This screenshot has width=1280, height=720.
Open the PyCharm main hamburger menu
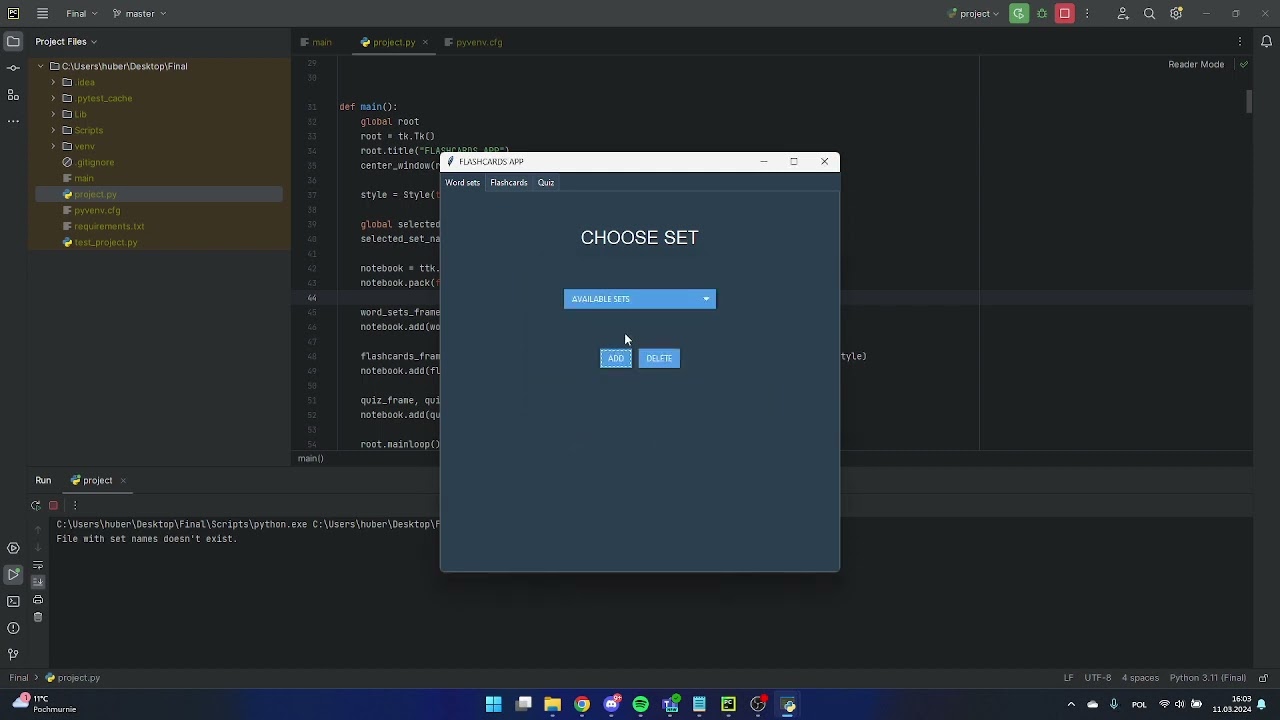click(x=42, y=14)
